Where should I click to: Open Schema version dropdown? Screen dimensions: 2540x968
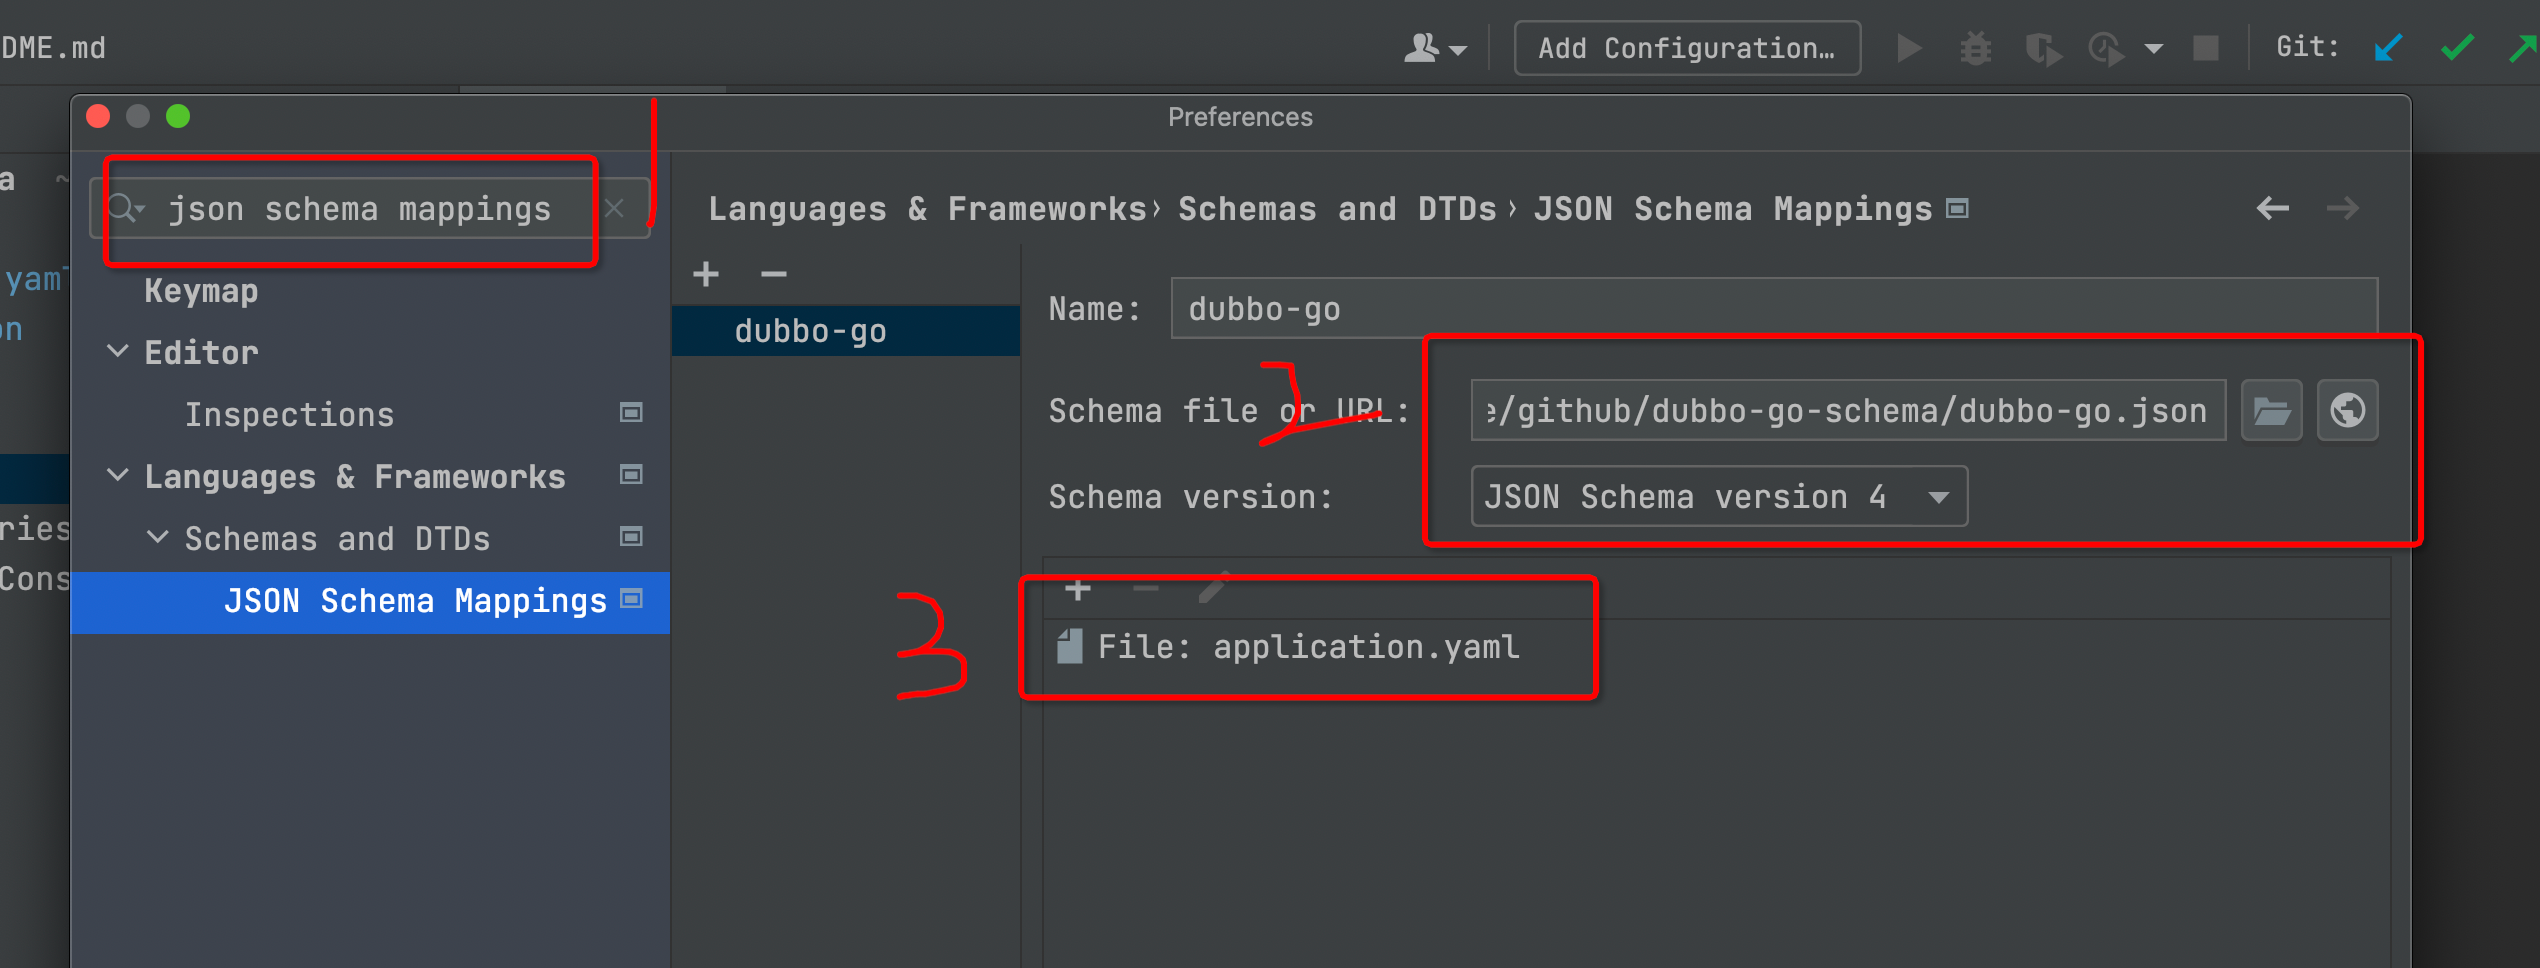[1719, 496]
